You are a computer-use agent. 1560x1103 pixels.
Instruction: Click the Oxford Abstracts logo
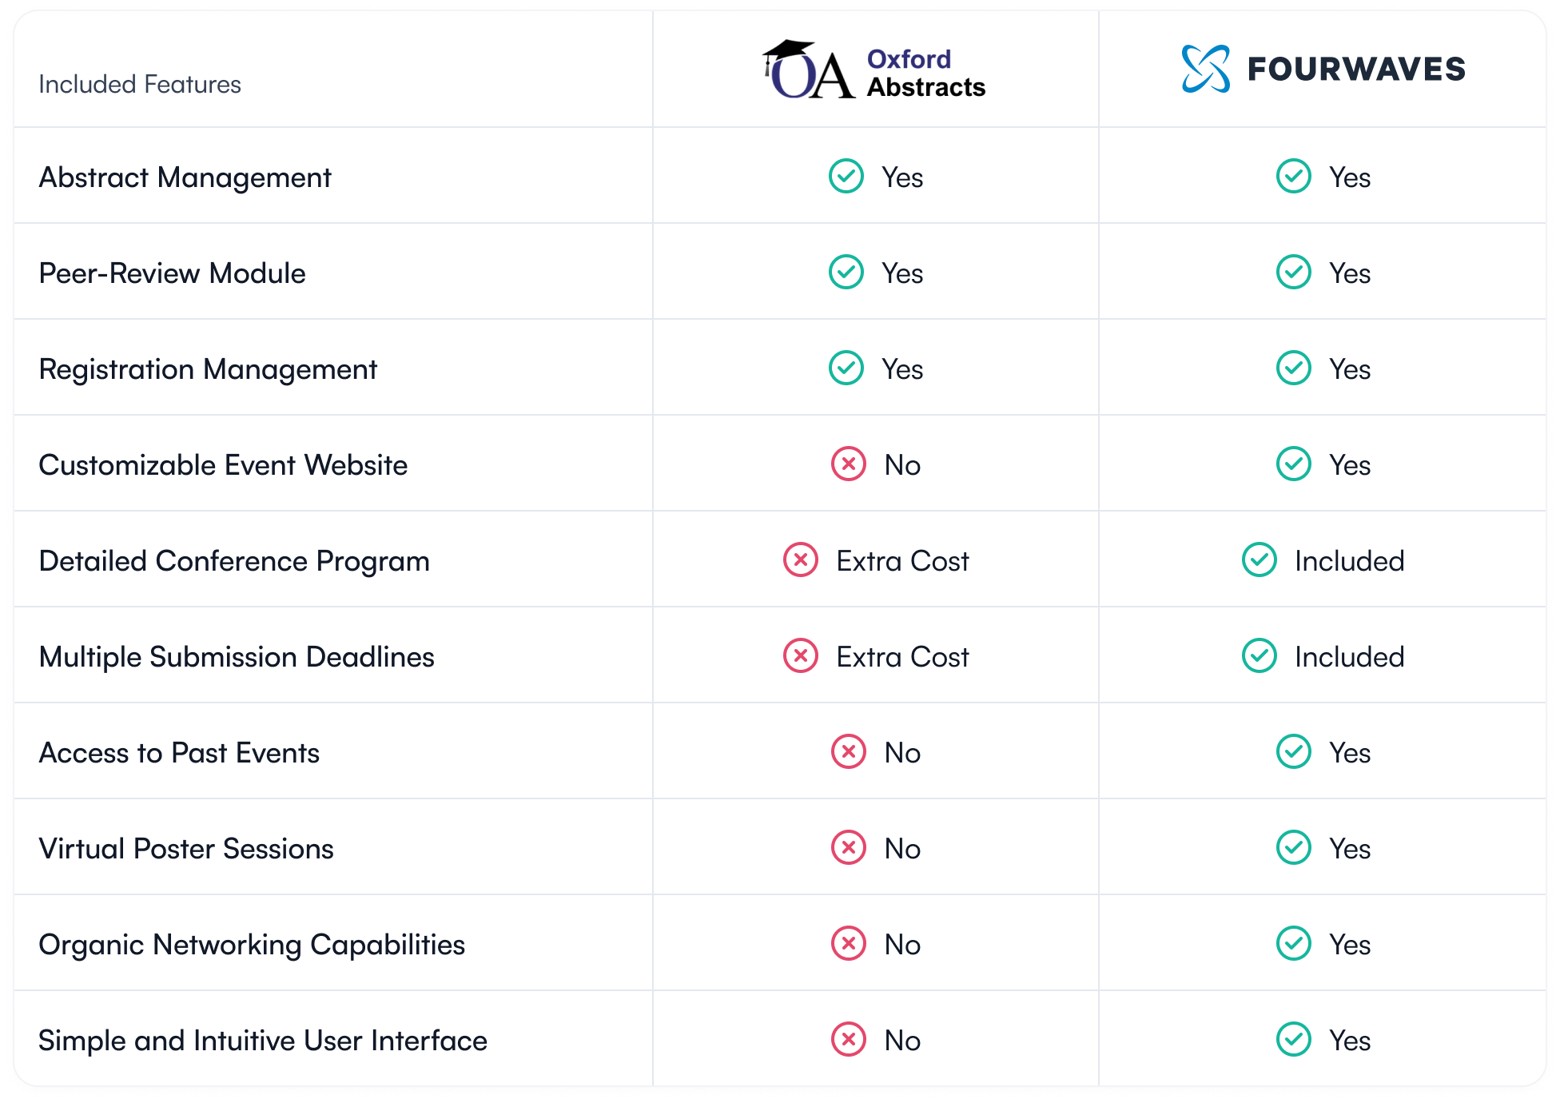point(874,71)
